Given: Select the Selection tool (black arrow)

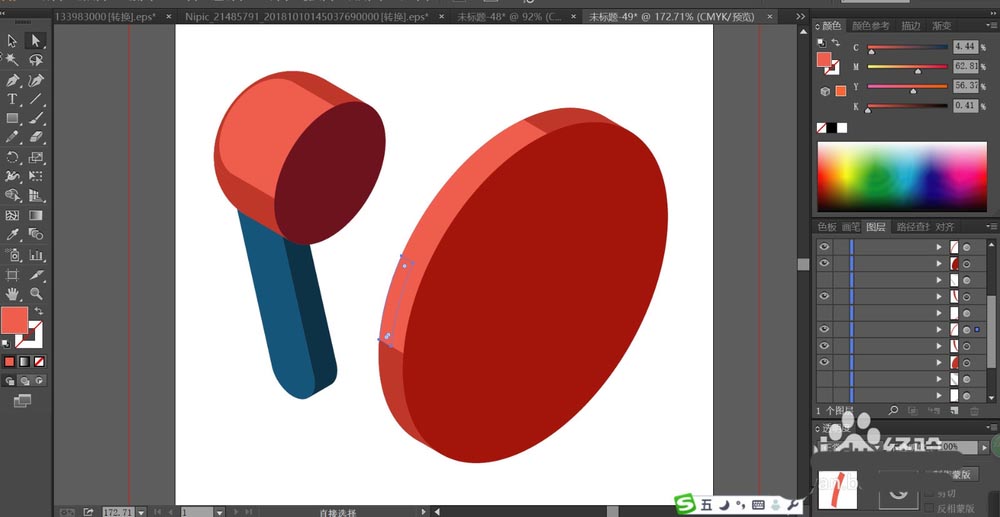Looking at the screenshot, I should coord(12,41).
